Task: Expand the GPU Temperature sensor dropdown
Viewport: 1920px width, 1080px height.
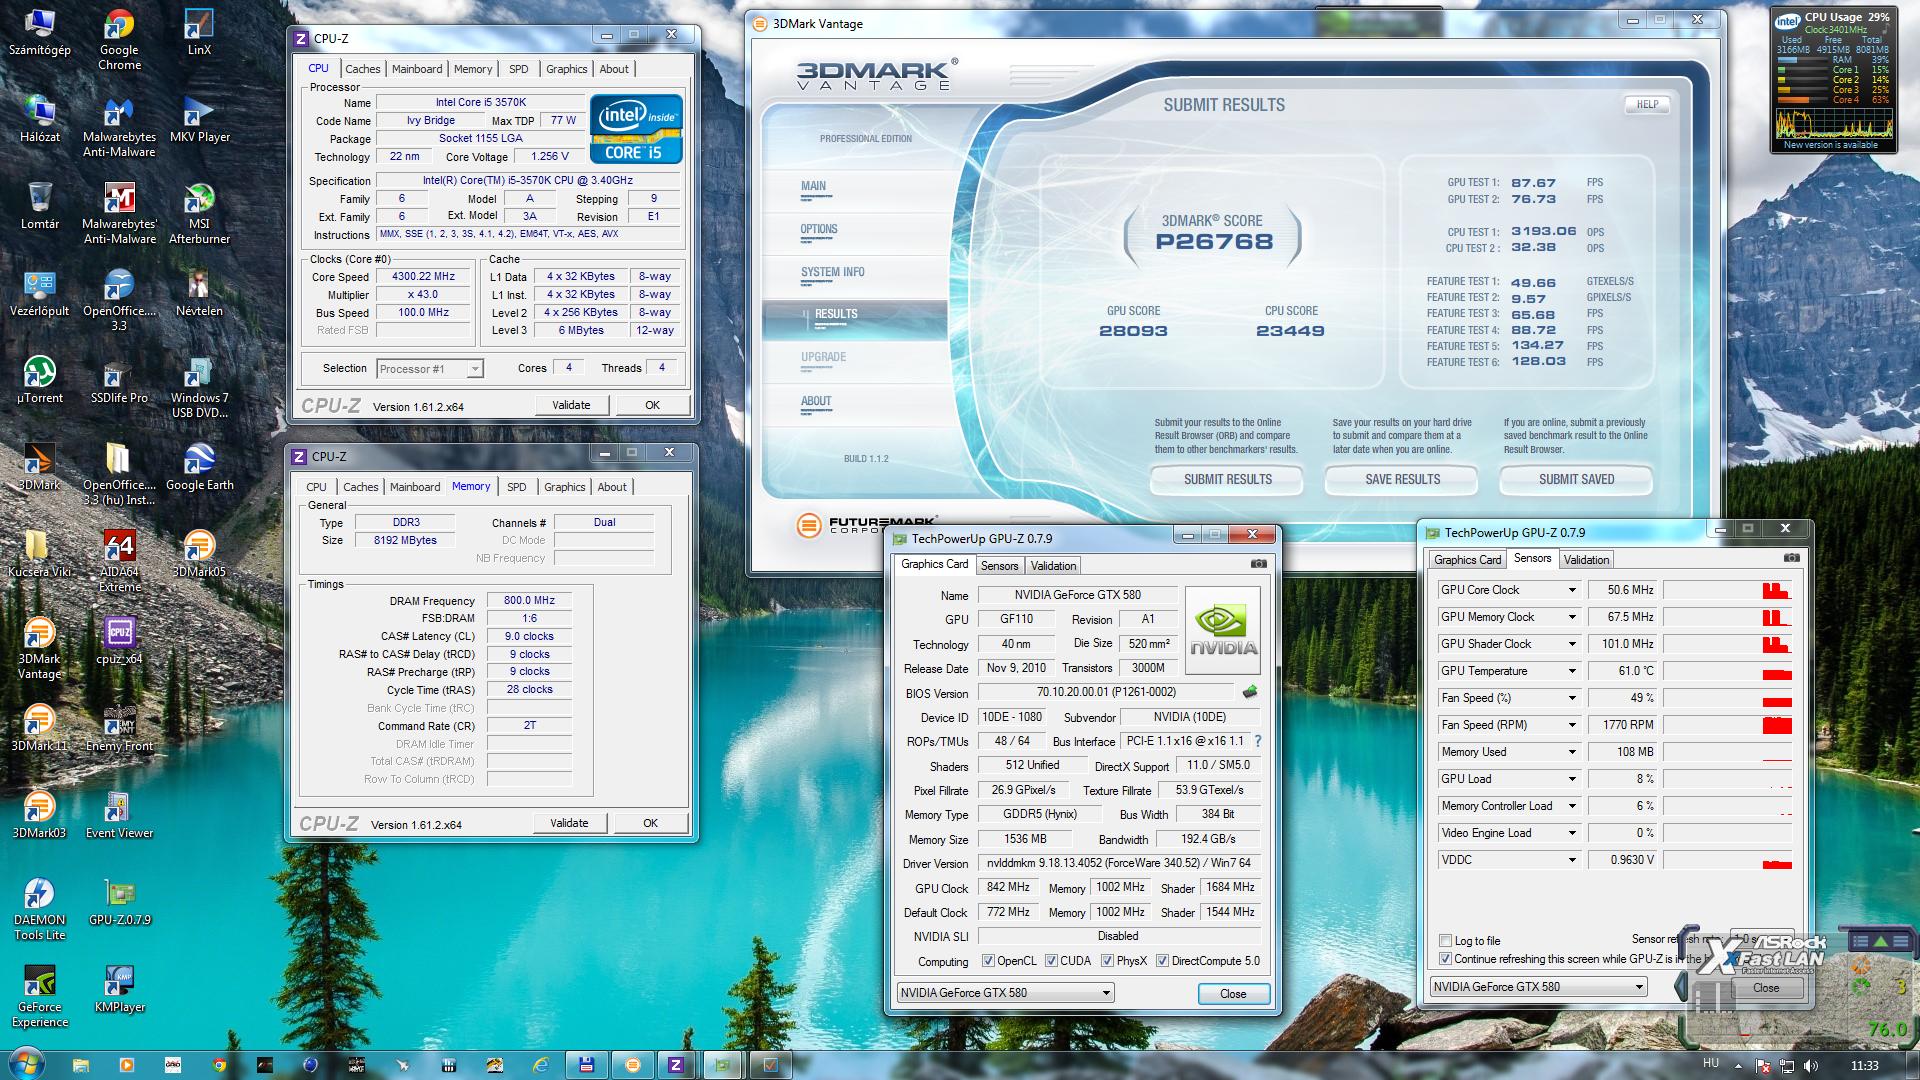Action: tap(1572, 671)
